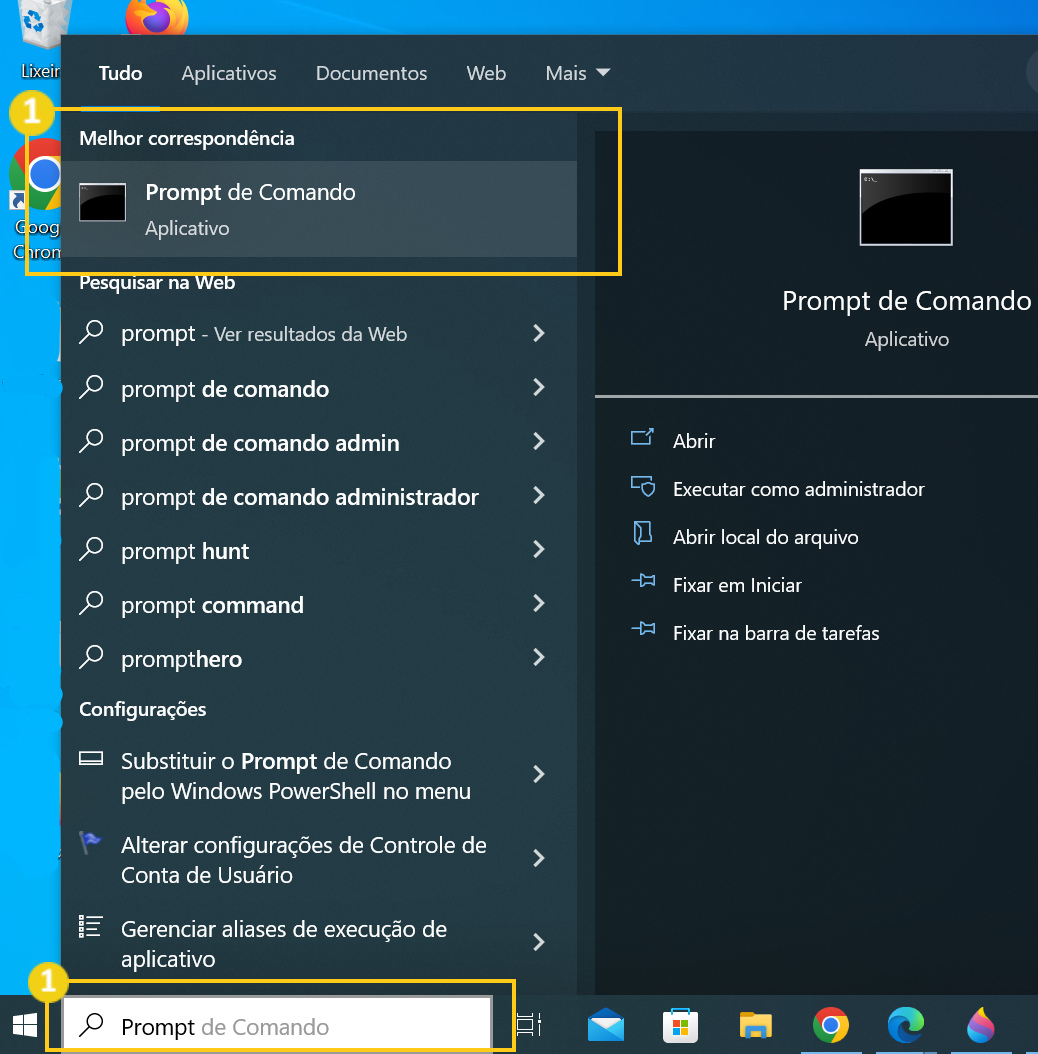Click Fixar em Iniciar
The image size is (1038, 1054).
(737, 585)
